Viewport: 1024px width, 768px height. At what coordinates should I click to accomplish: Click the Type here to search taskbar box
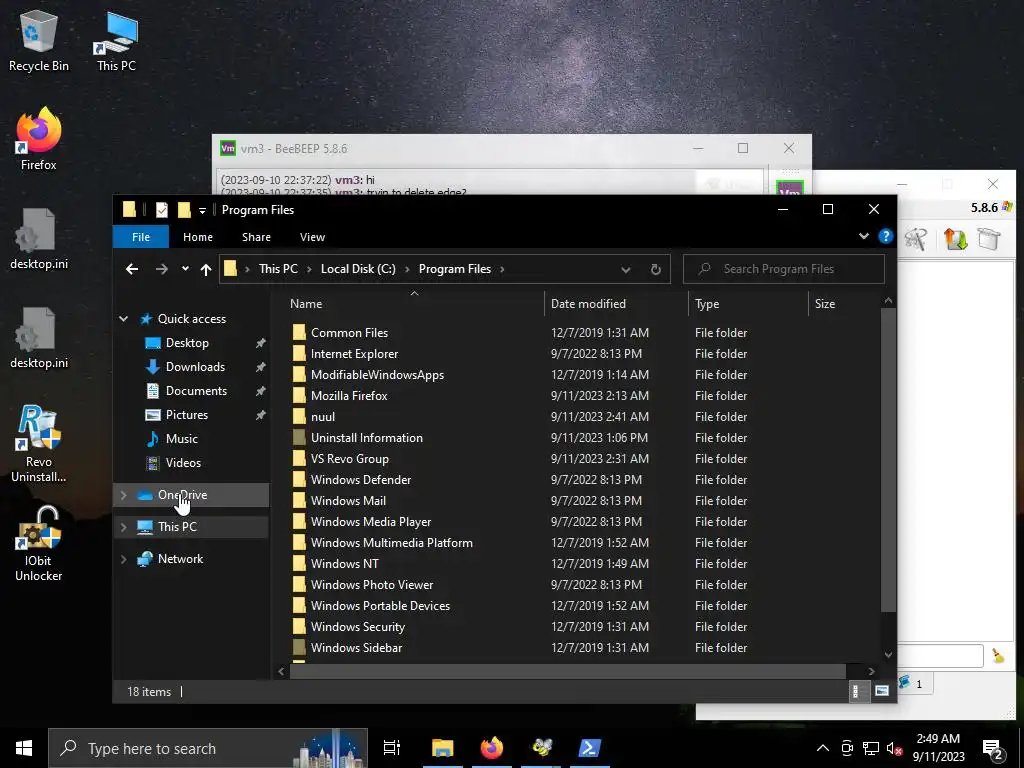[x=208, y=748]
